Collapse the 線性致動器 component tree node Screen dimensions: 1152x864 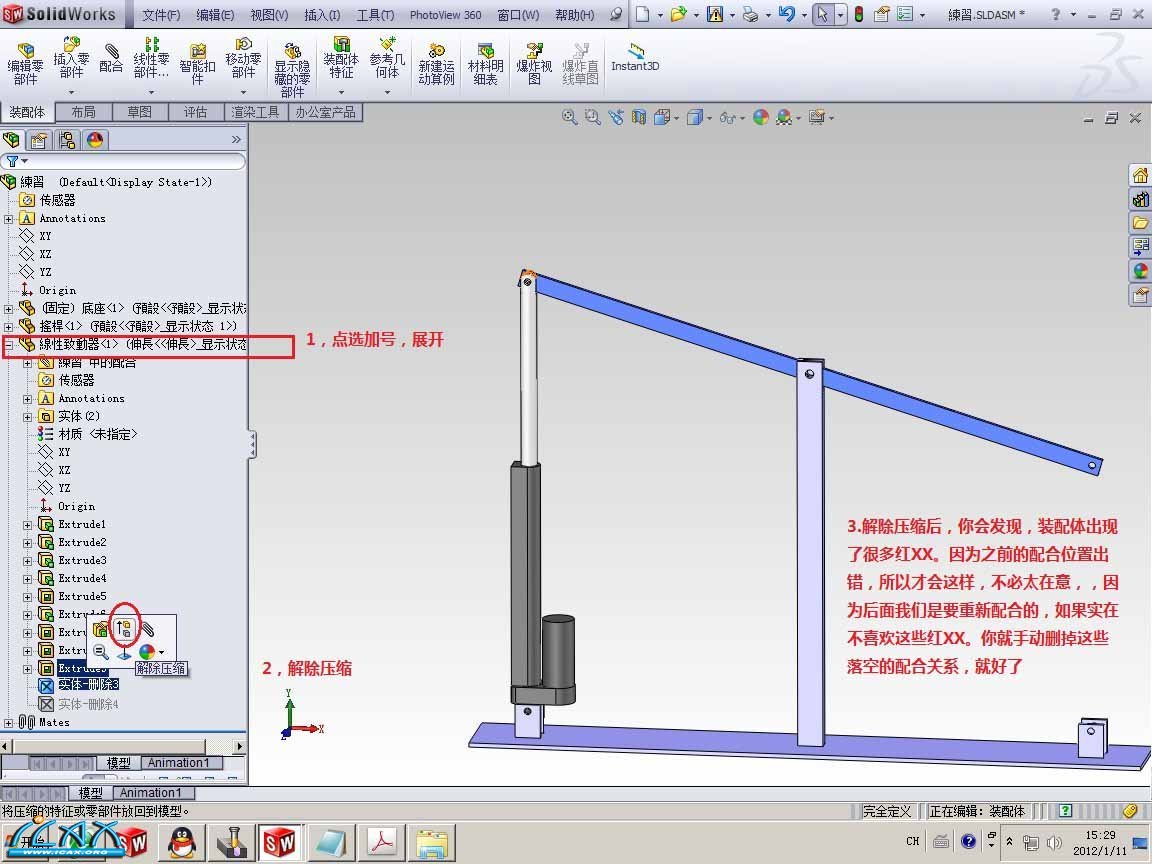click(9, 345)
